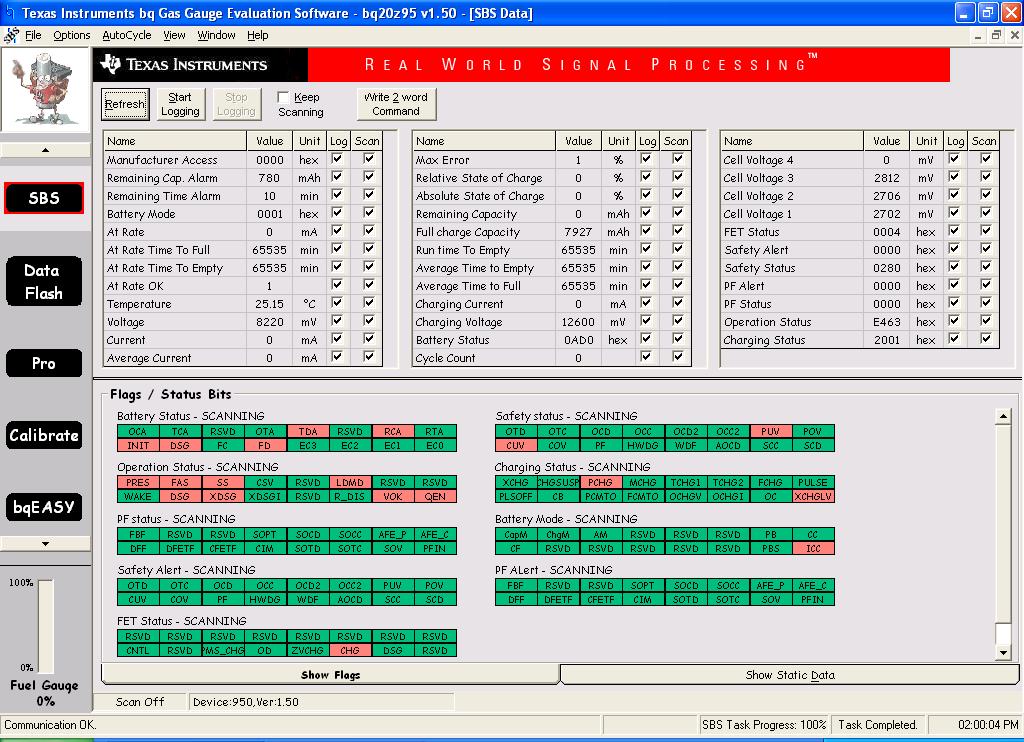Switch to the Show Static Data tab
The height and width of the screenshot is (742, 1024).
click(x=790, y=675)
